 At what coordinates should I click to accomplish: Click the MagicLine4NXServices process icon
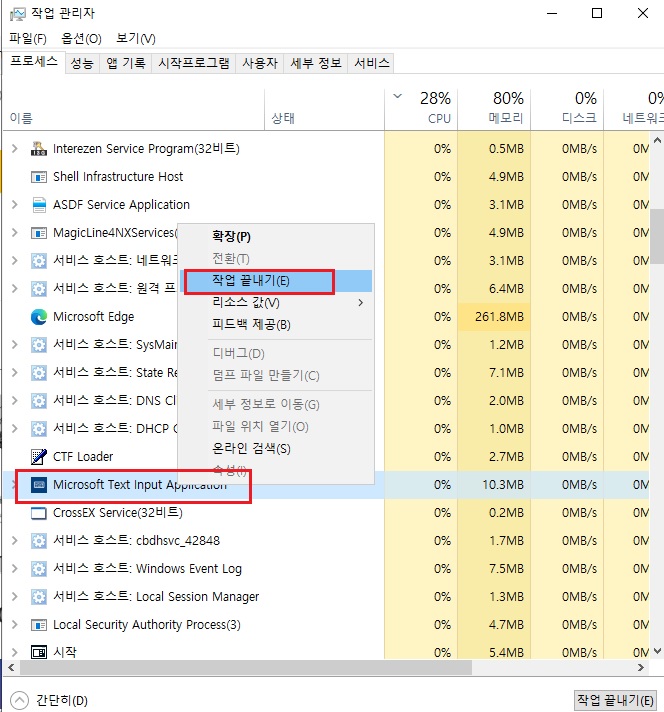39,233
